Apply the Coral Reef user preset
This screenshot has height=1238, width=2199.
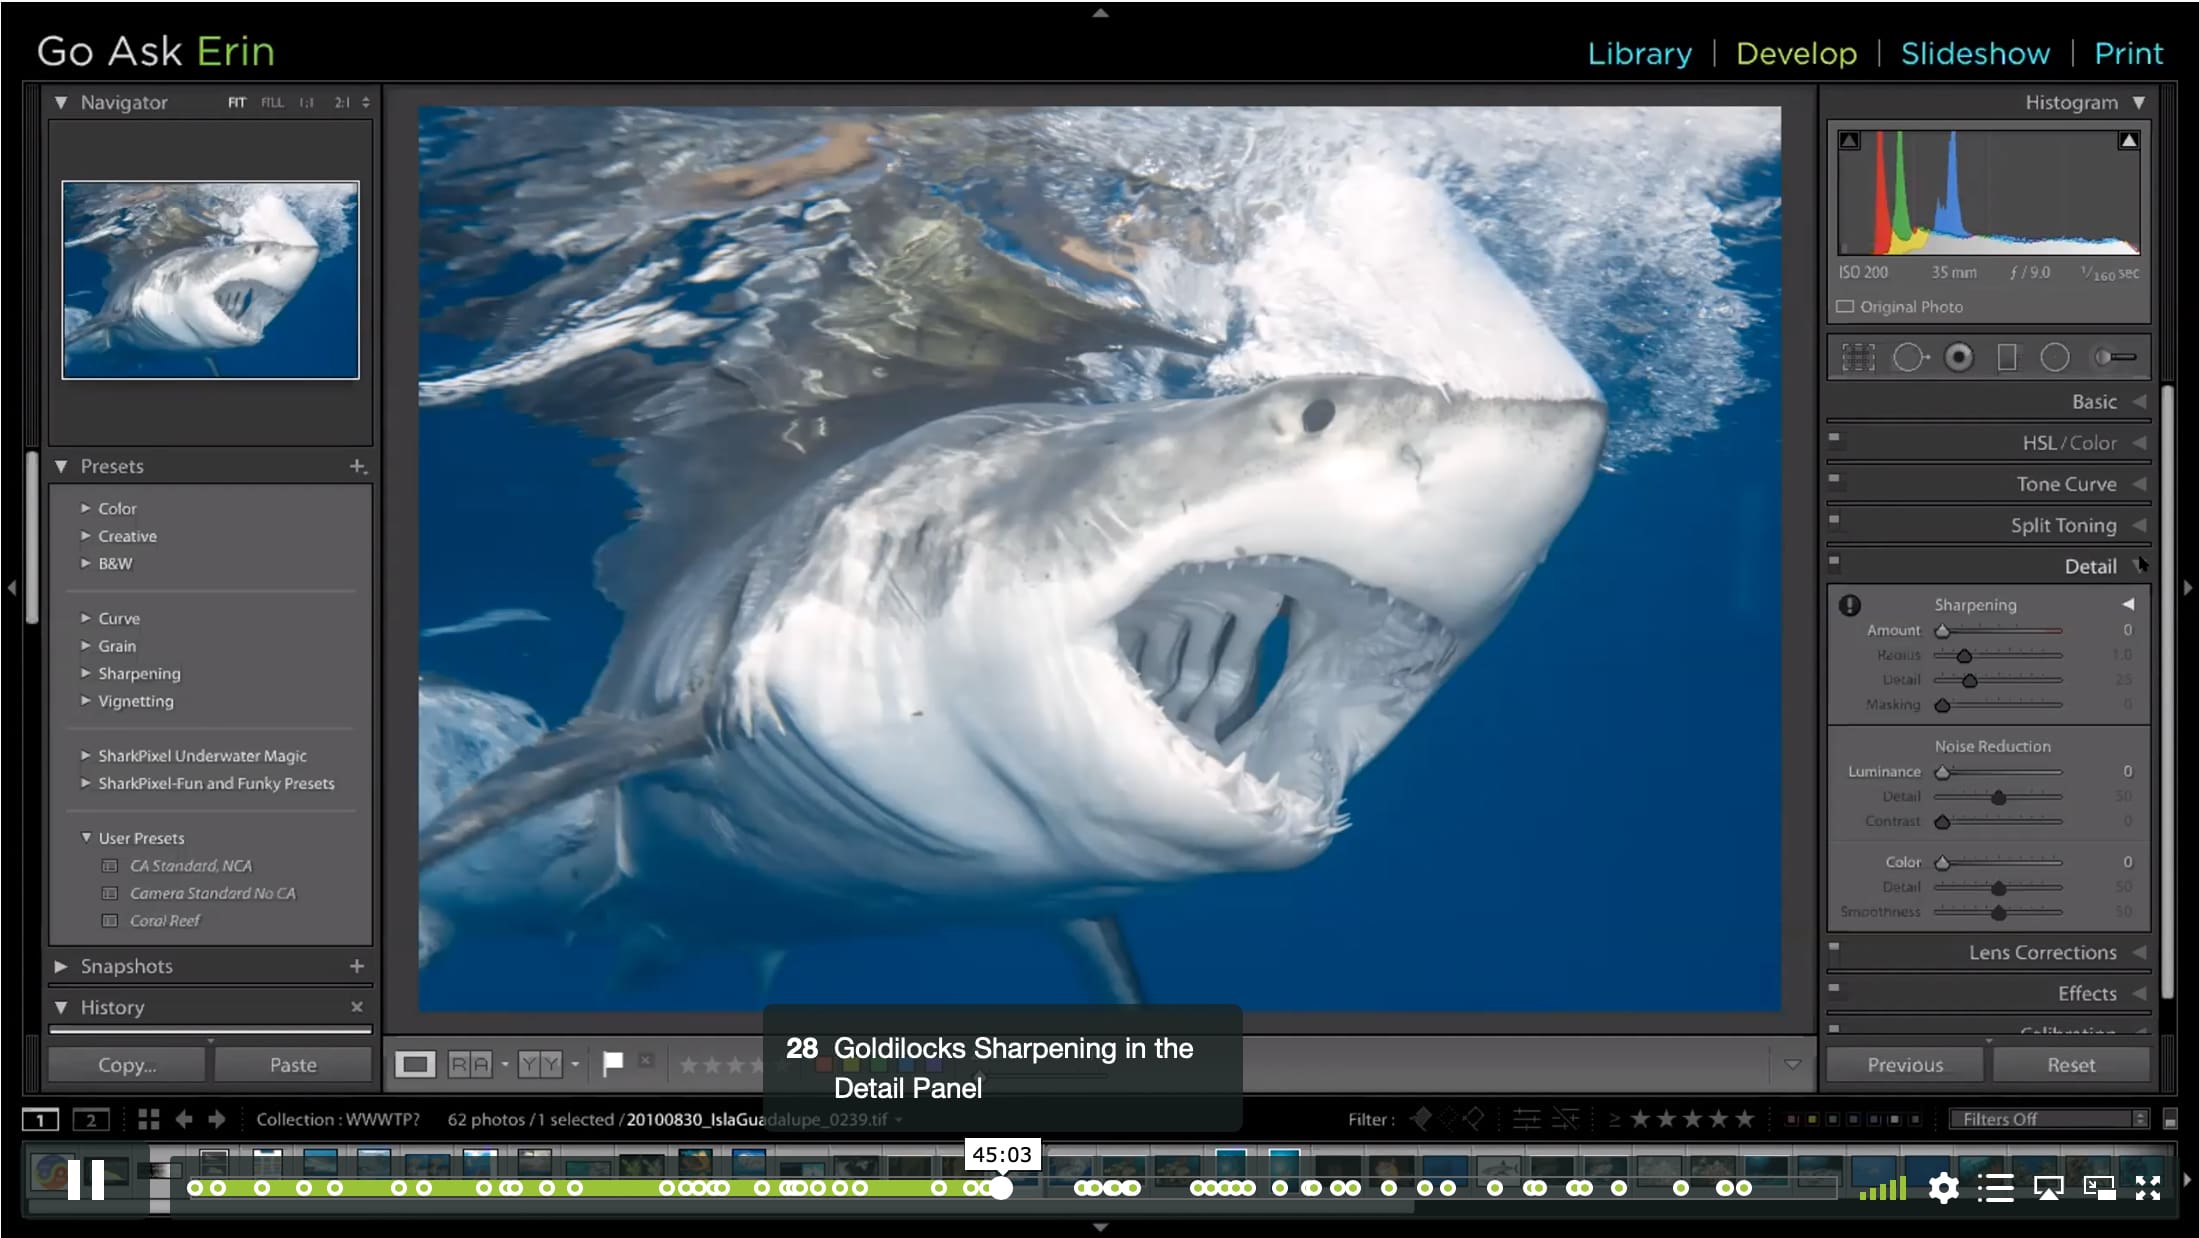click(164, 920)
